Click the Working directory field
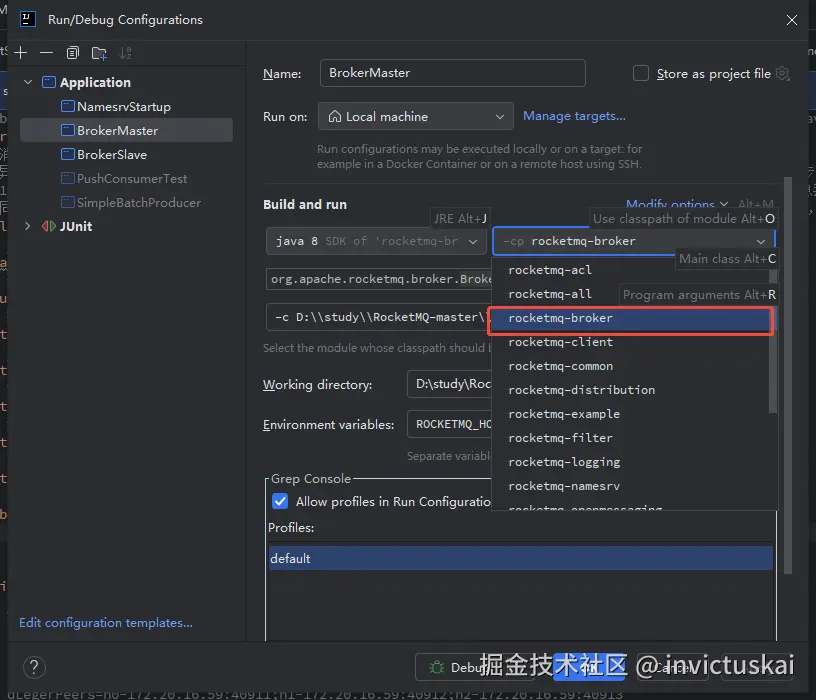The height and width of the screenshot is (700, 816). pyautogui.click(x=450, y=384)
